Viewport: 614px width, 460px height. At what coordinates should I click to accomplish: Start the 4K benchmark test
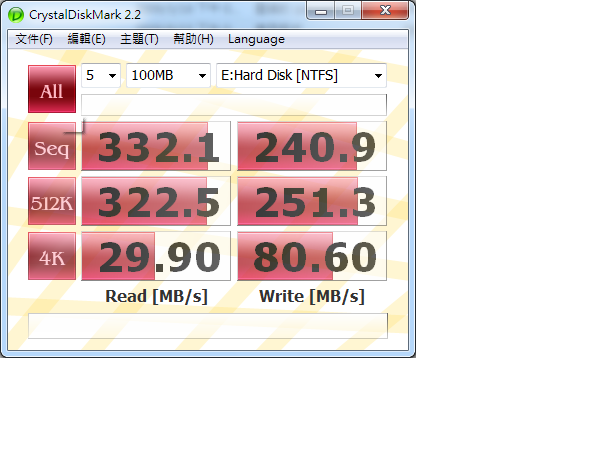point(52,256)
